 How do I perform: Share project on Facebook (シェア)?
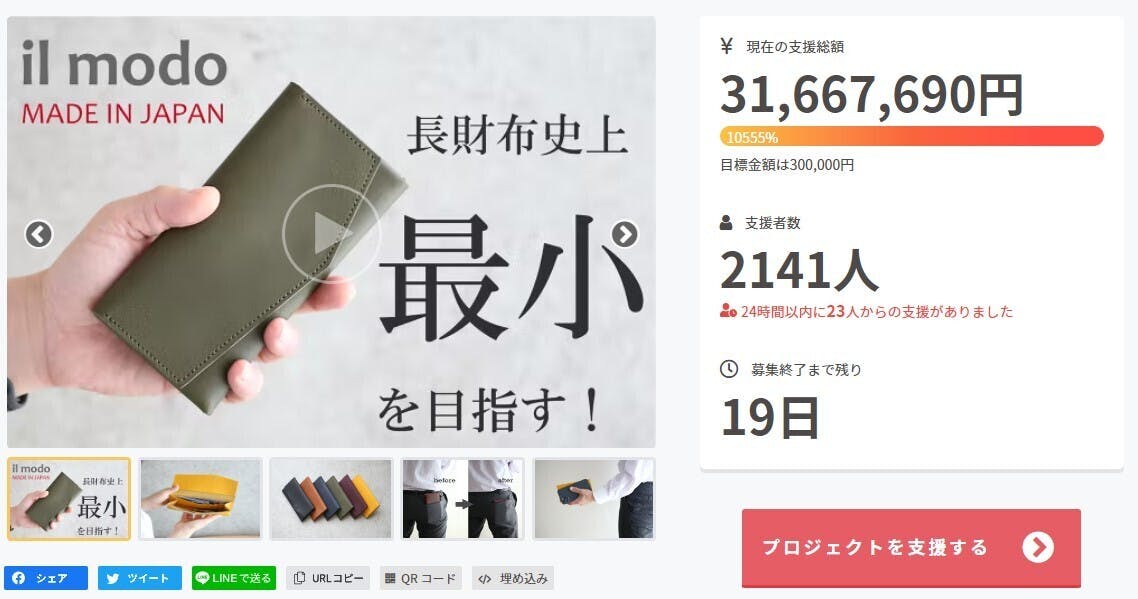coord(46,578)
